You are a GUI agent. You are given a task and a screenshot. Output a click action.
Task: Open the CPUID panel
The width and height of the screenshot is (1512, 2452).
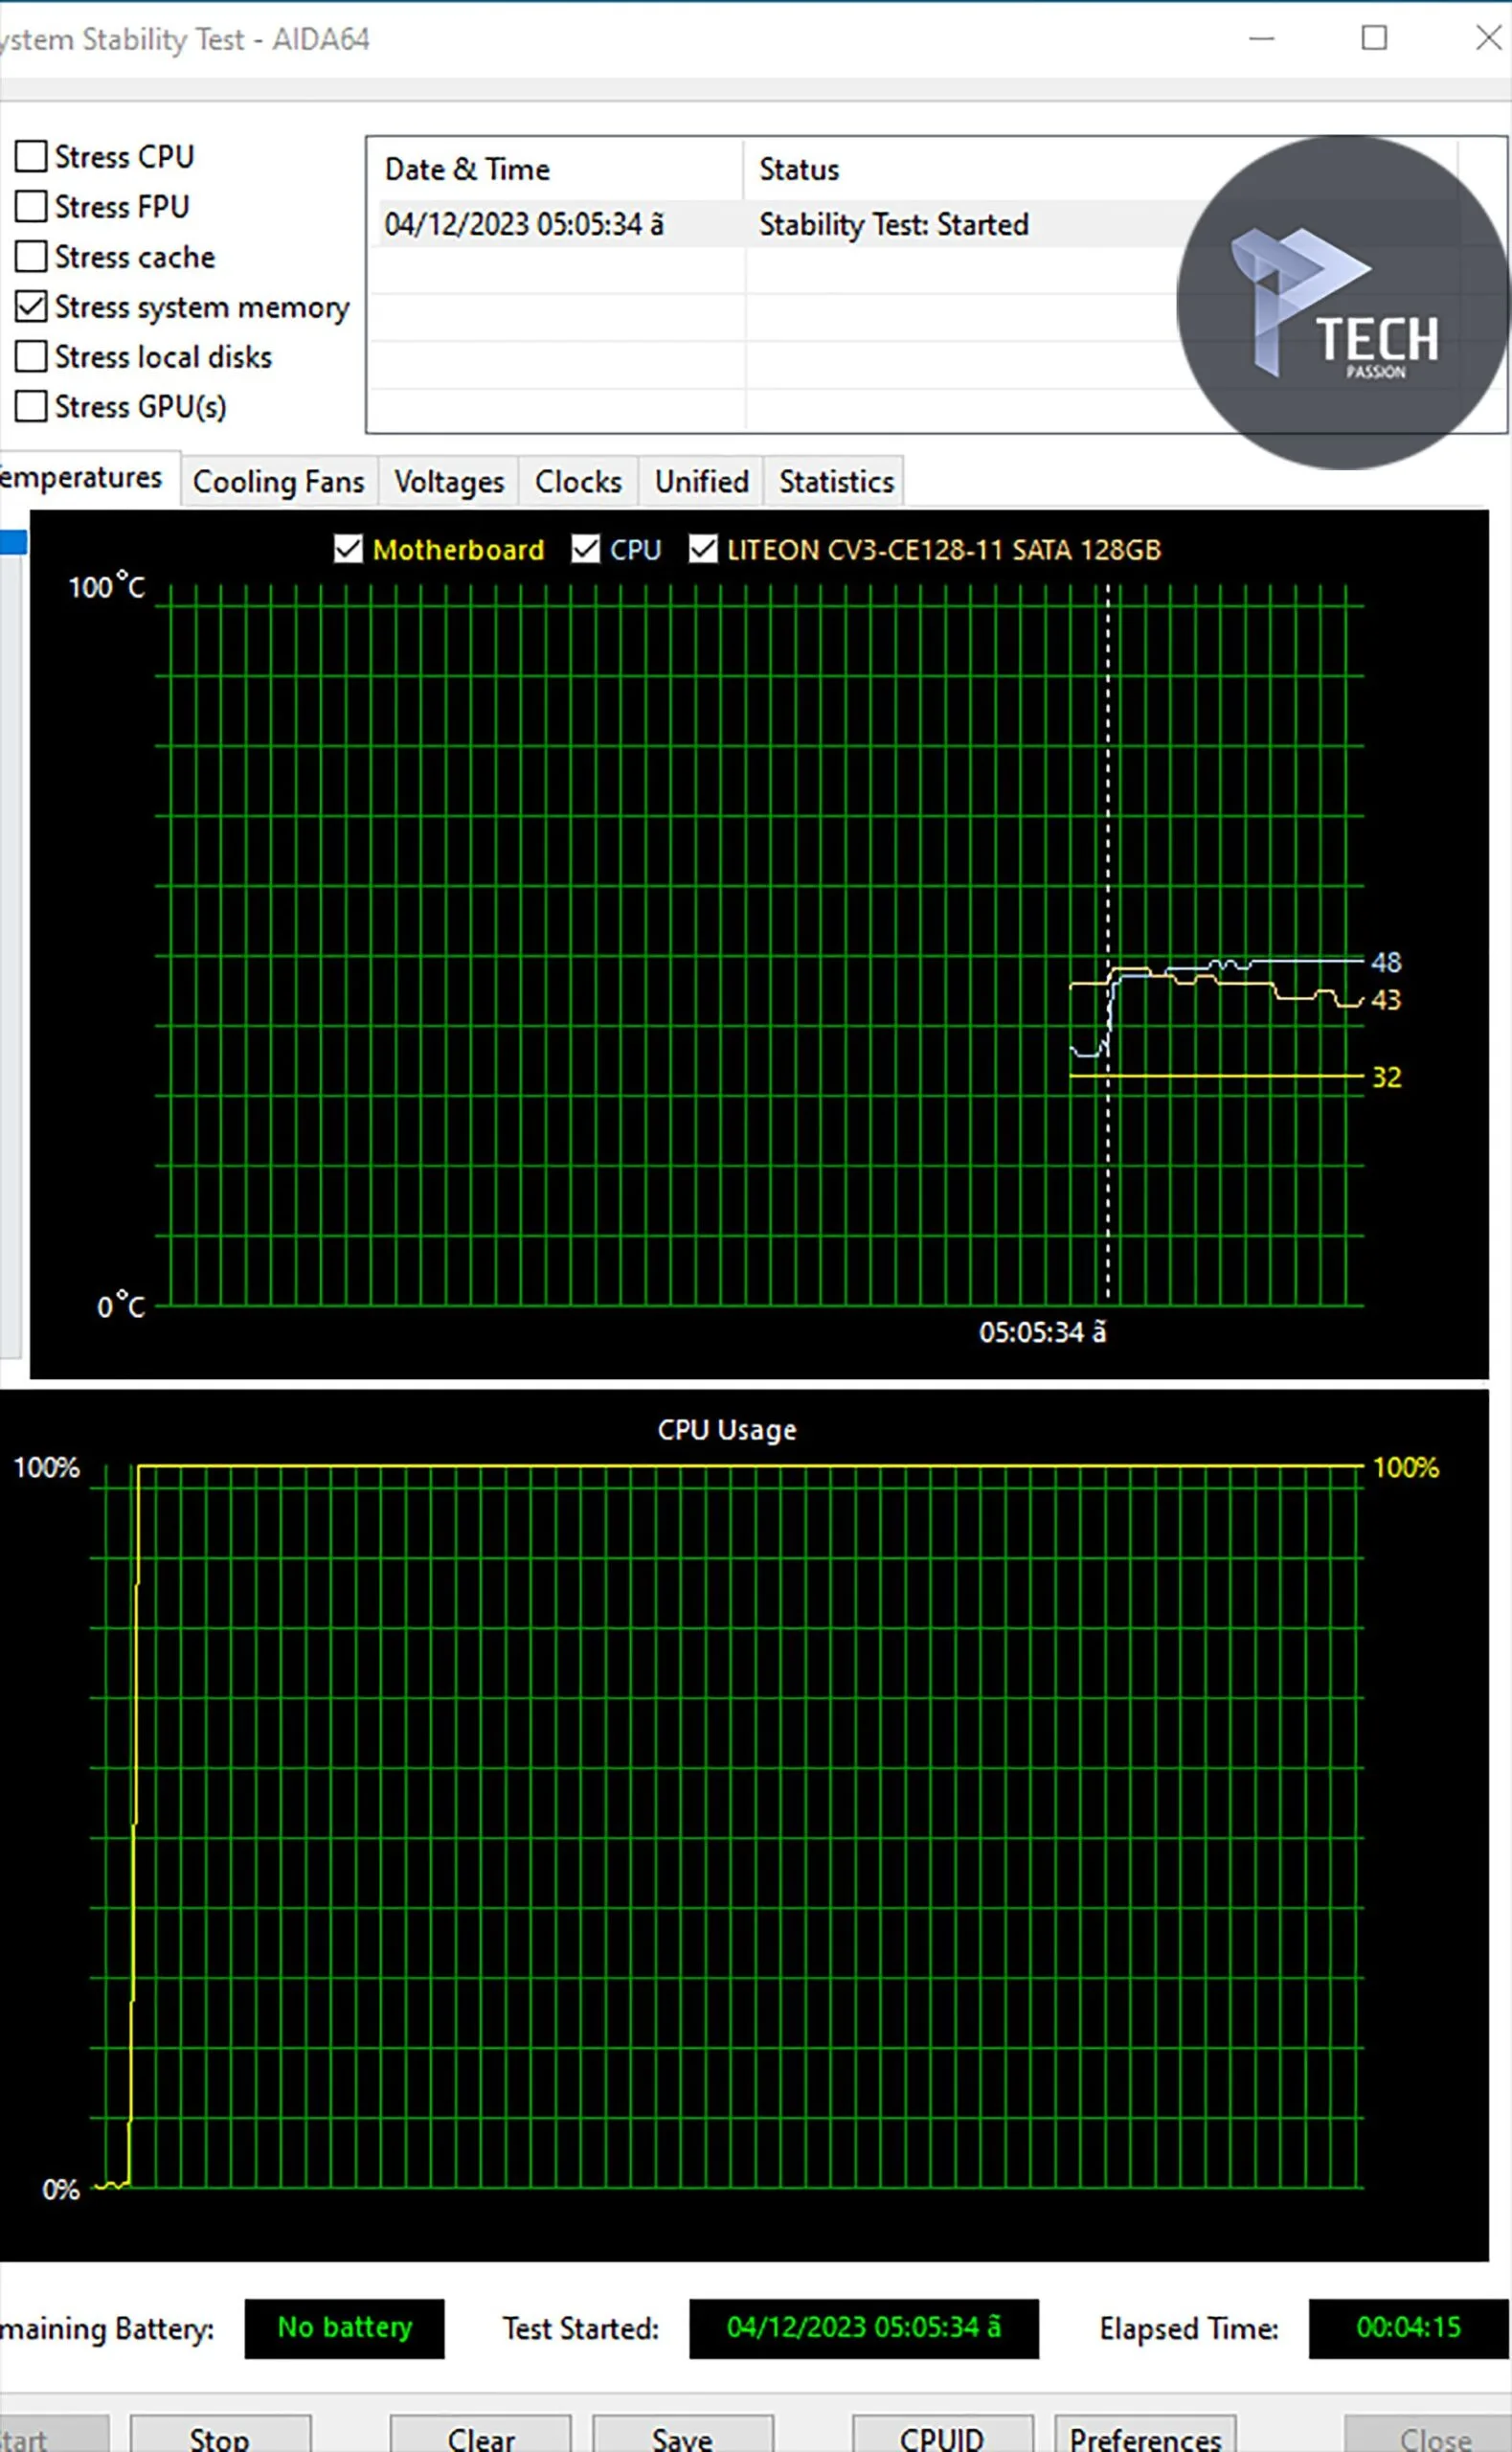pos(942,2435)
